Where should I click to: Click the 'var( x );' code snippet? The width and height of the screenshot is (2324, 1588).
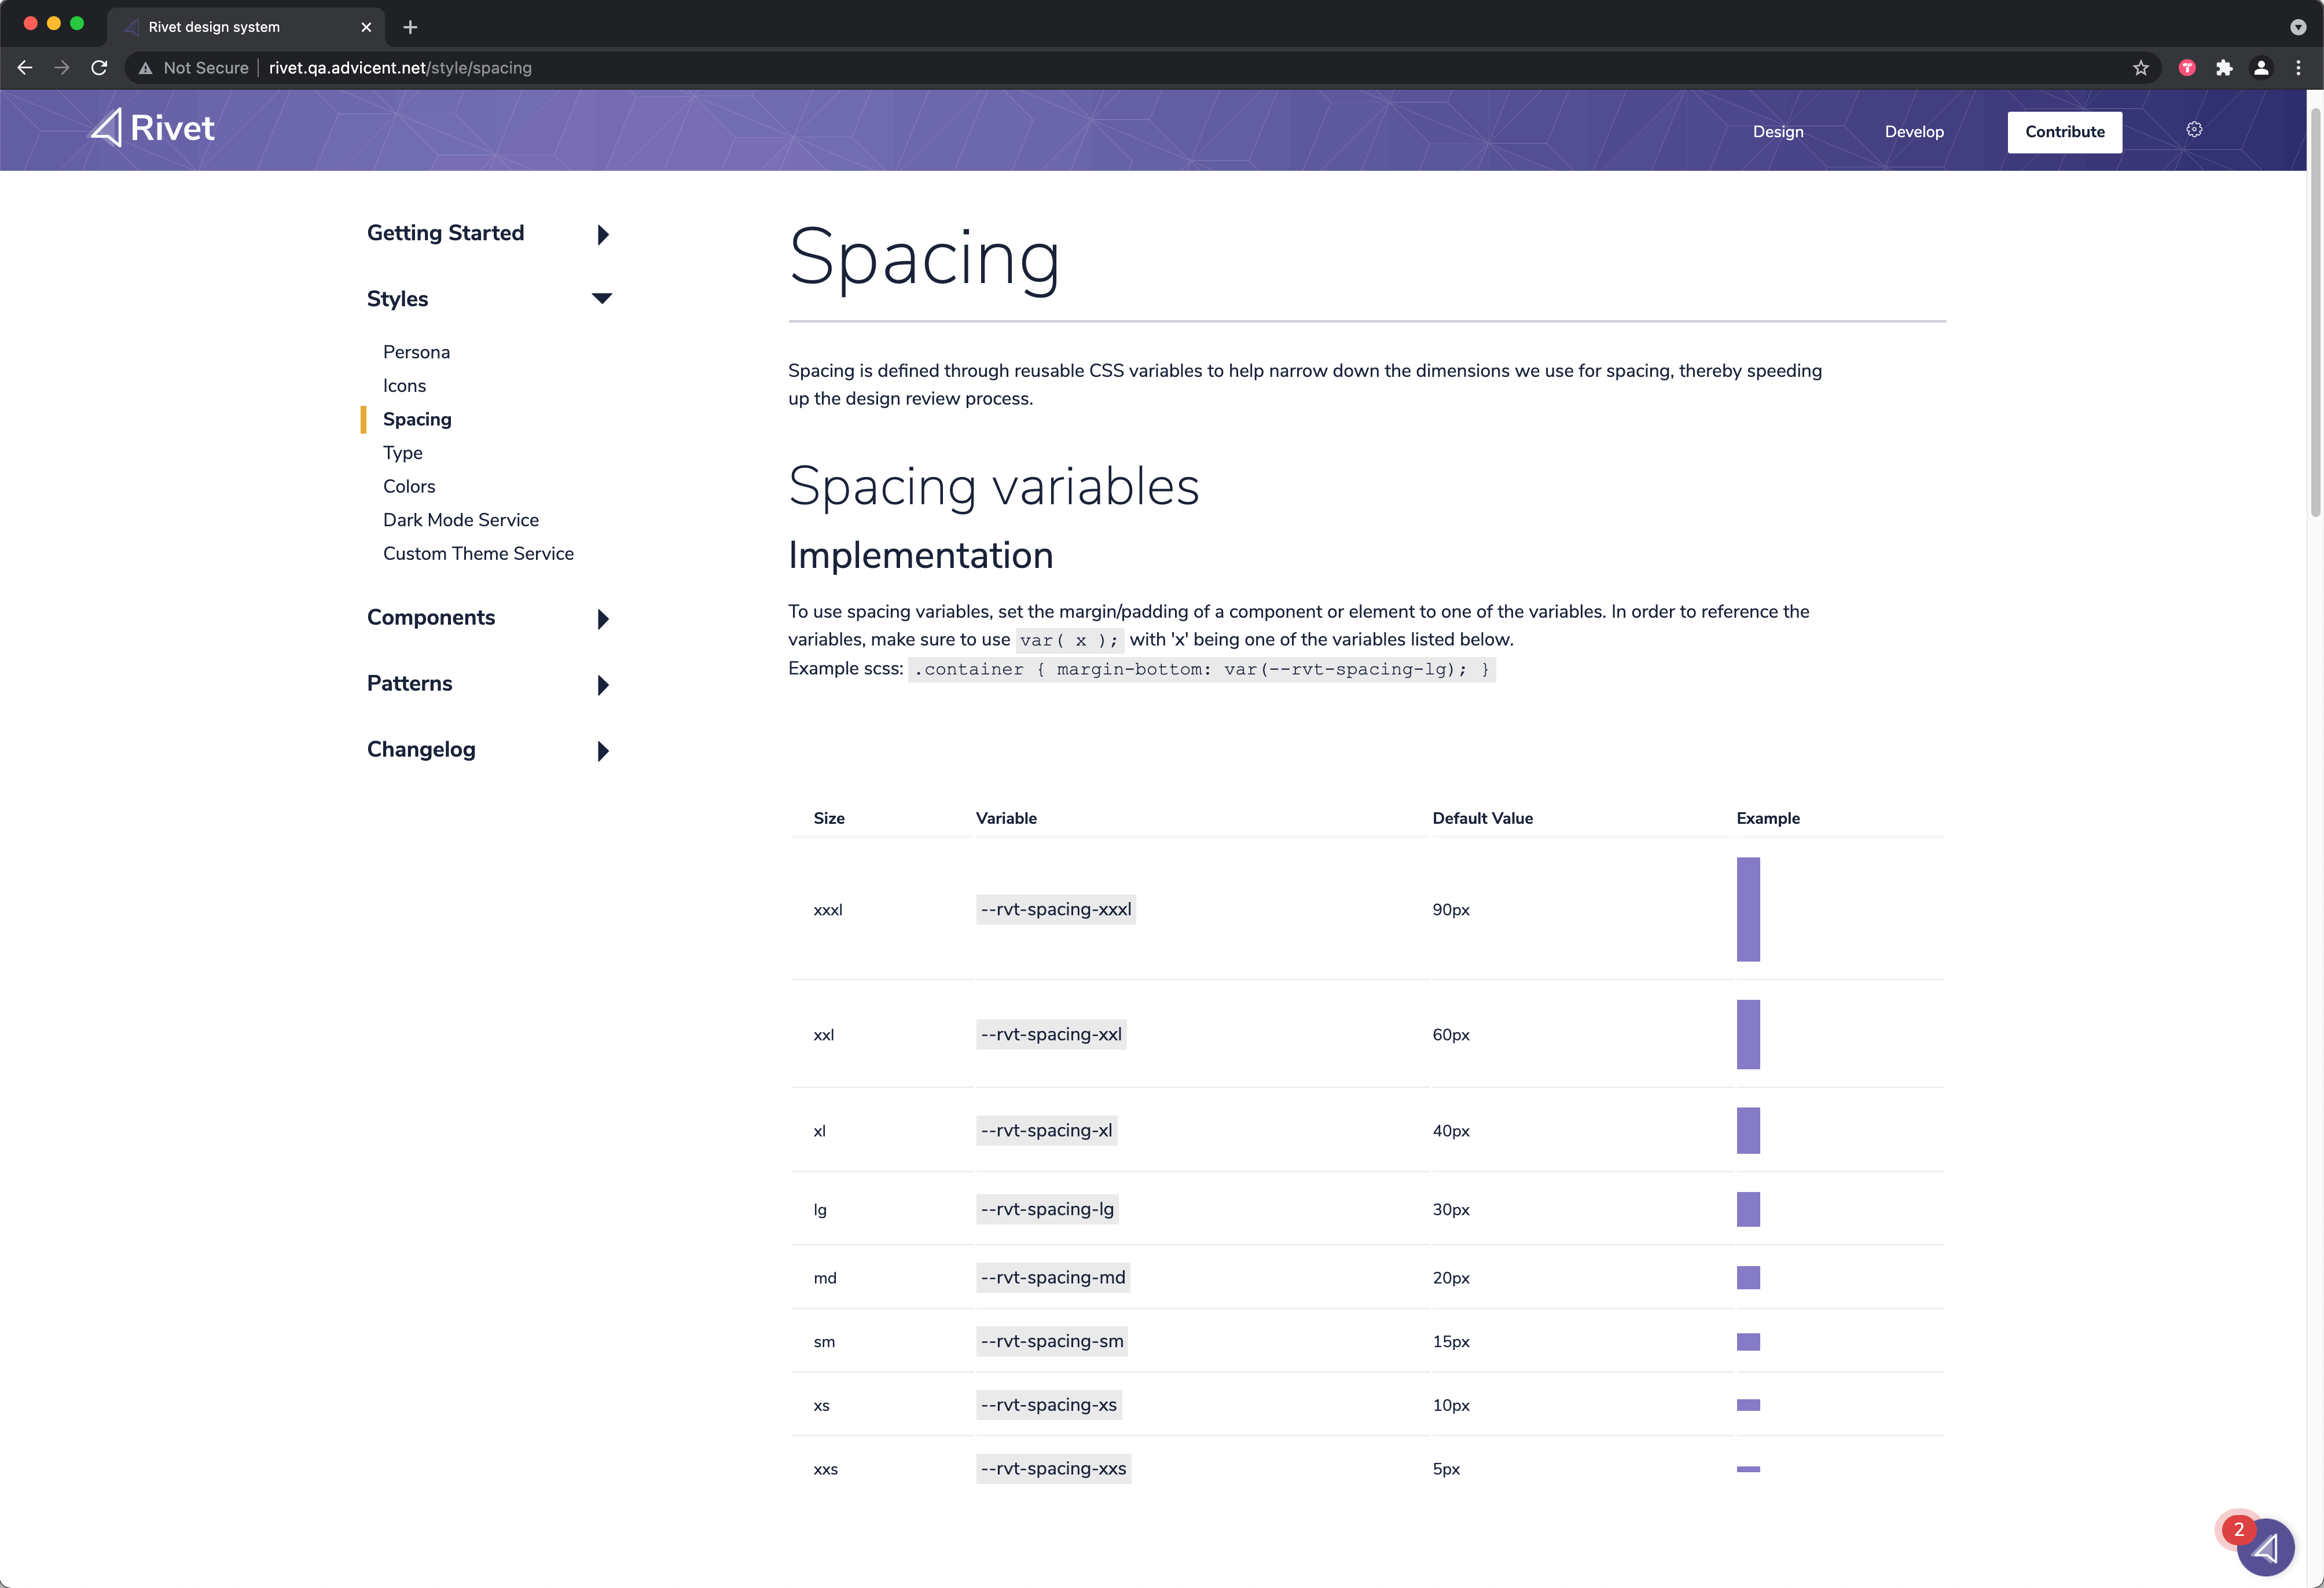[x=1069, y=640]
